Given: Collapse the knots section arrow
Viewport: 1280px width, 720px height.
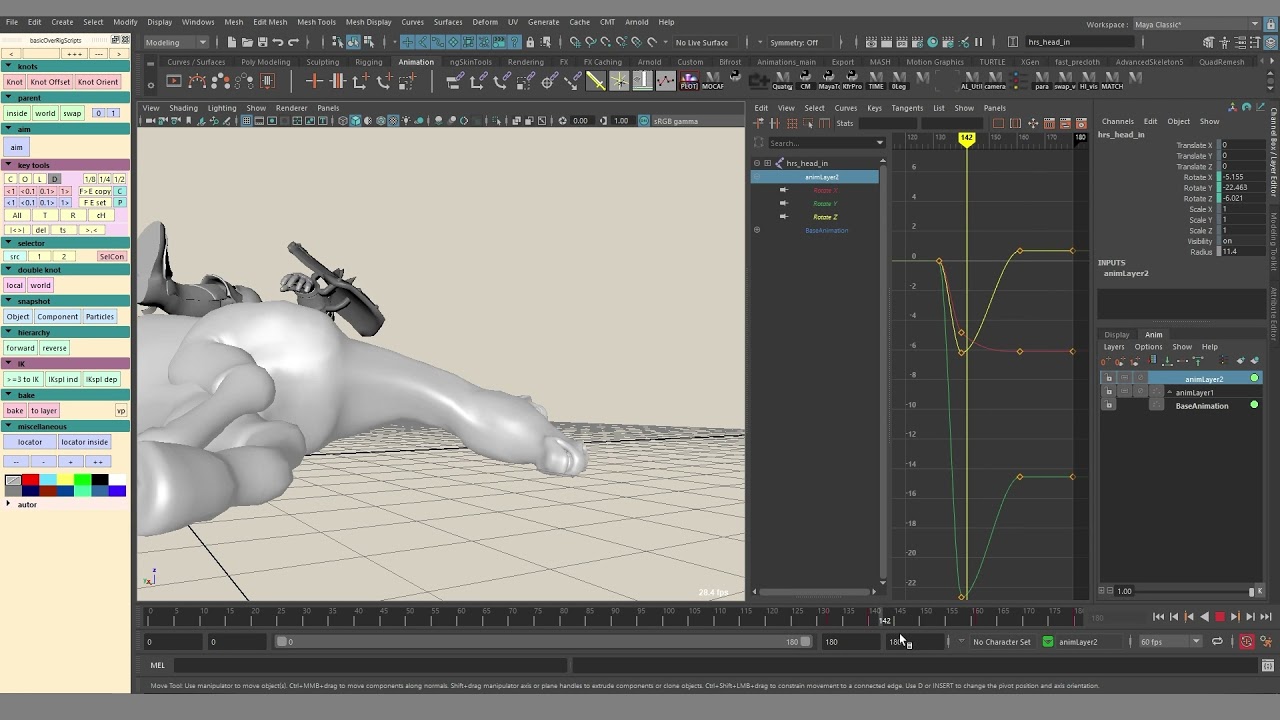Looking at the screenshot, I should point(8,67).
